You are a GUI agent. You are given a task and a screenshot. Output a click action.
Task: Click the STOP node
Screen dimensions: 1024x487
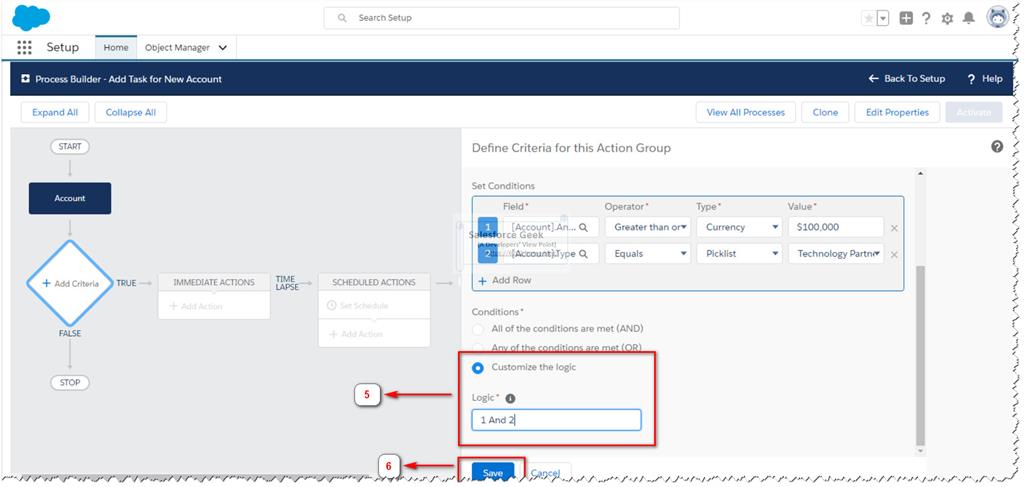(x=70, y=383)
